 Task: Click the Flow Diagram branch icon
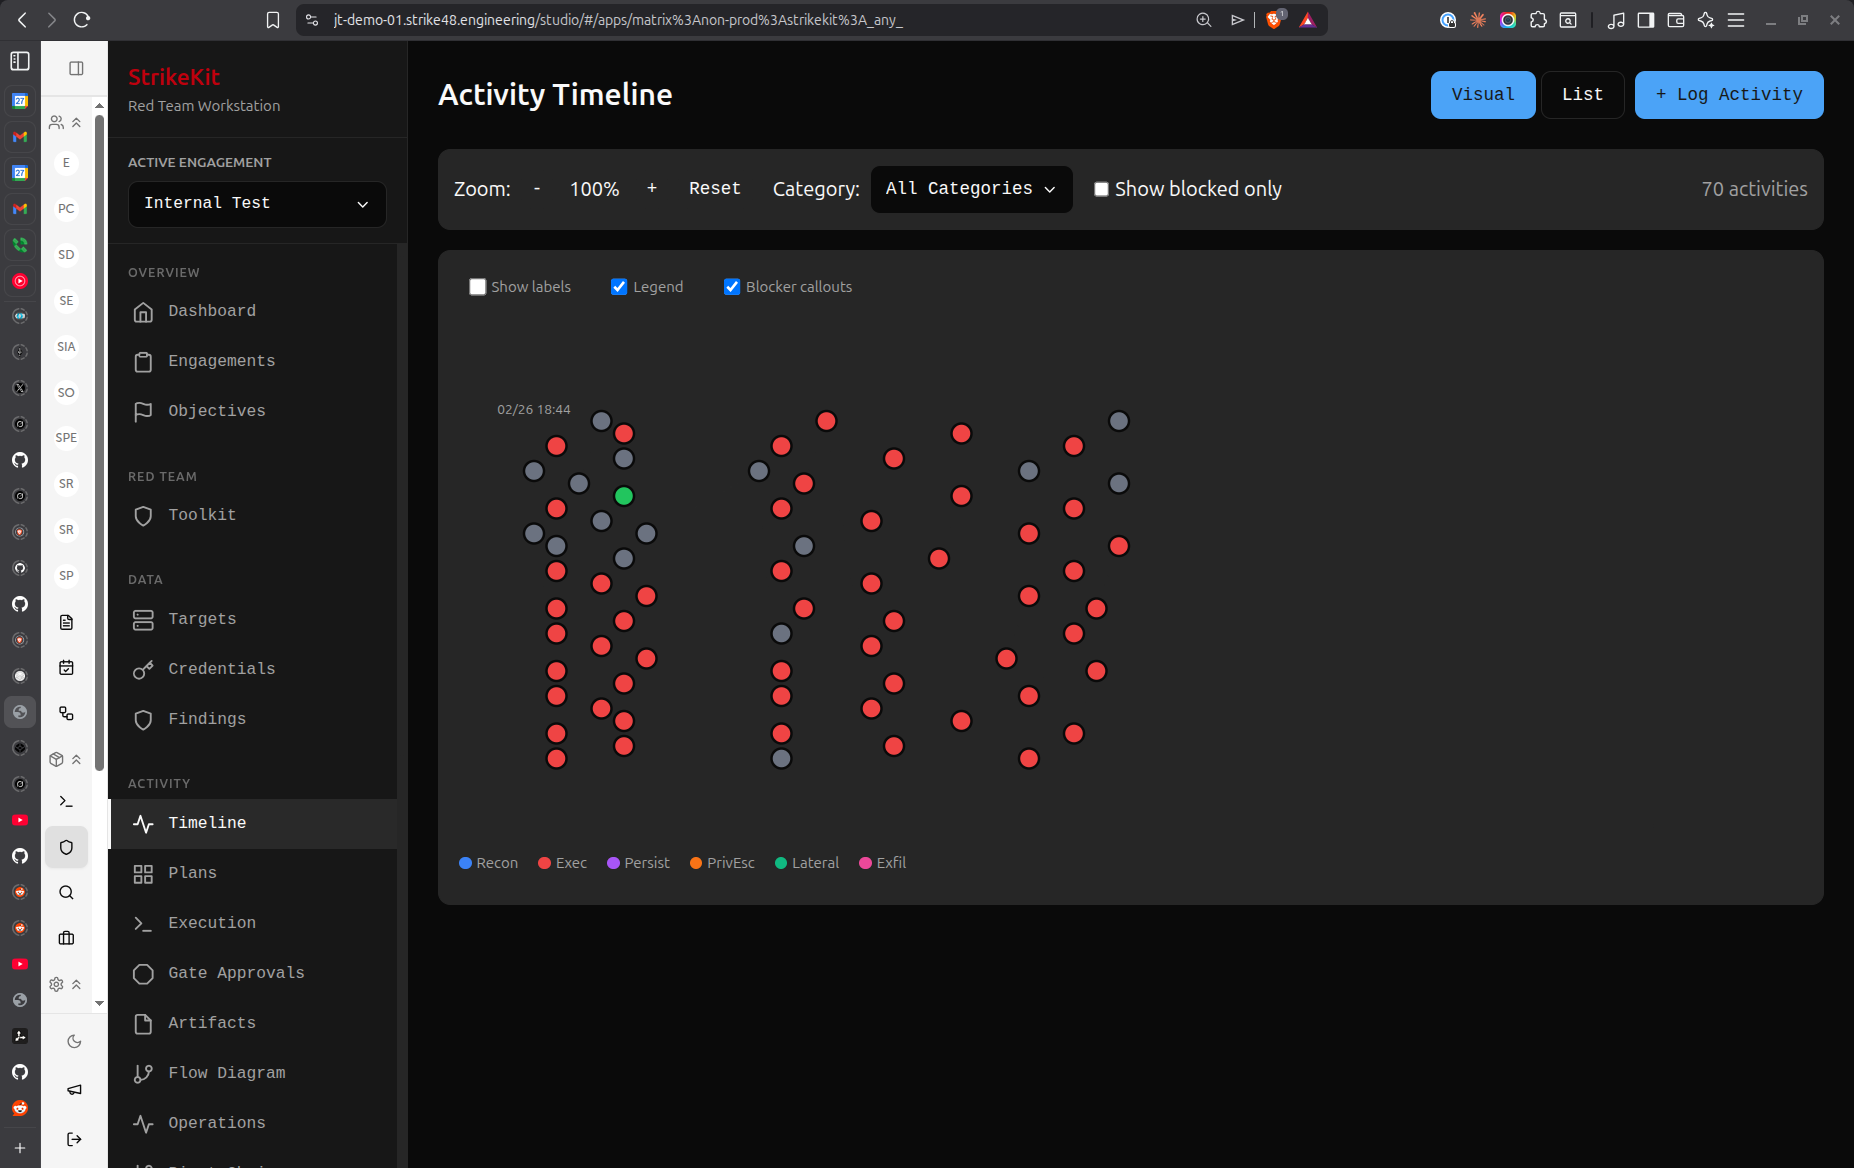143,1074
